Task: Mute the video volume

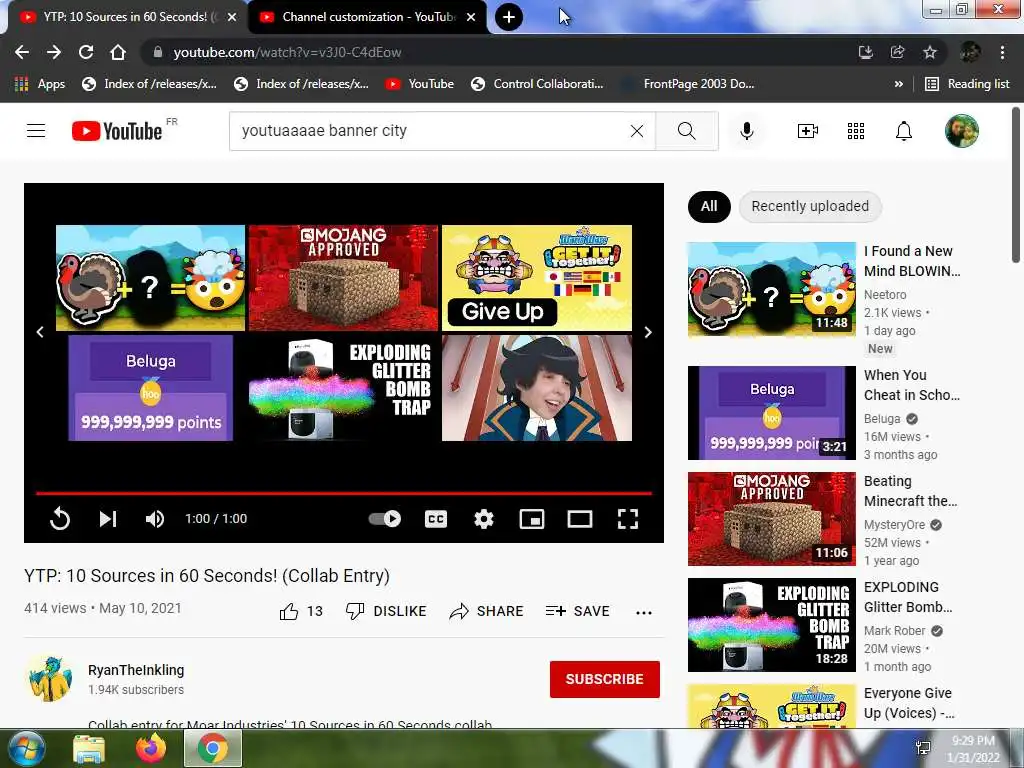Action: point(154,519)
